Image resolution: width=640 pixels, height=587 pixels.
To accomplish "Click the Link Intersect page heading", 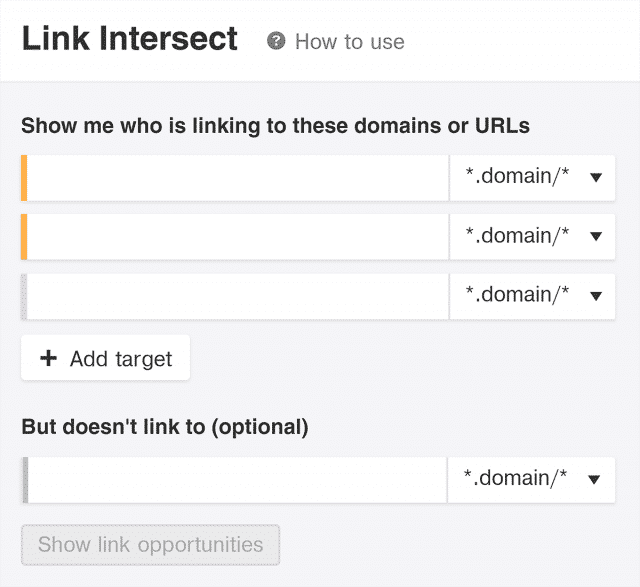I will [x=129, y=38].
